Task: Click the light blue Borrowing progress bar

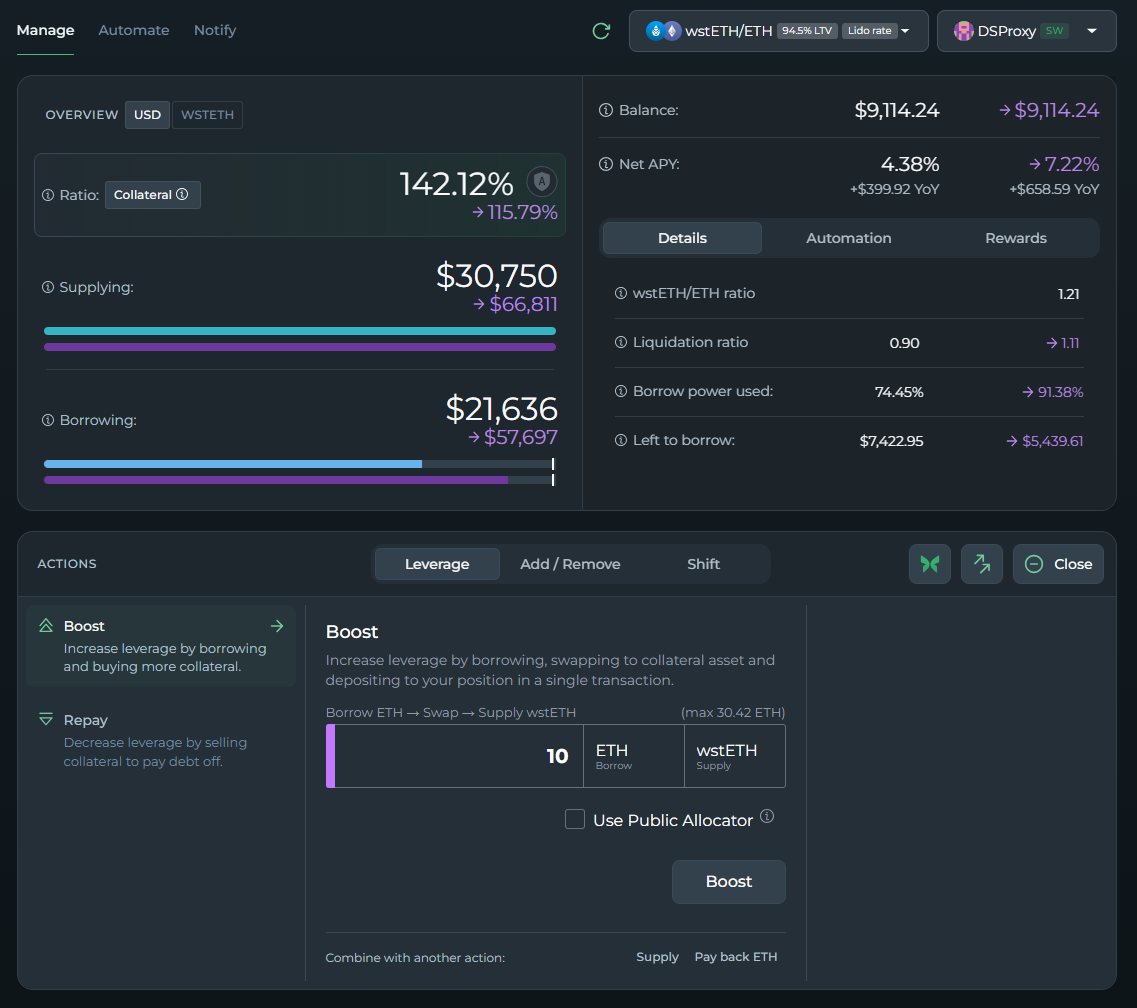Action: (233, 464)
